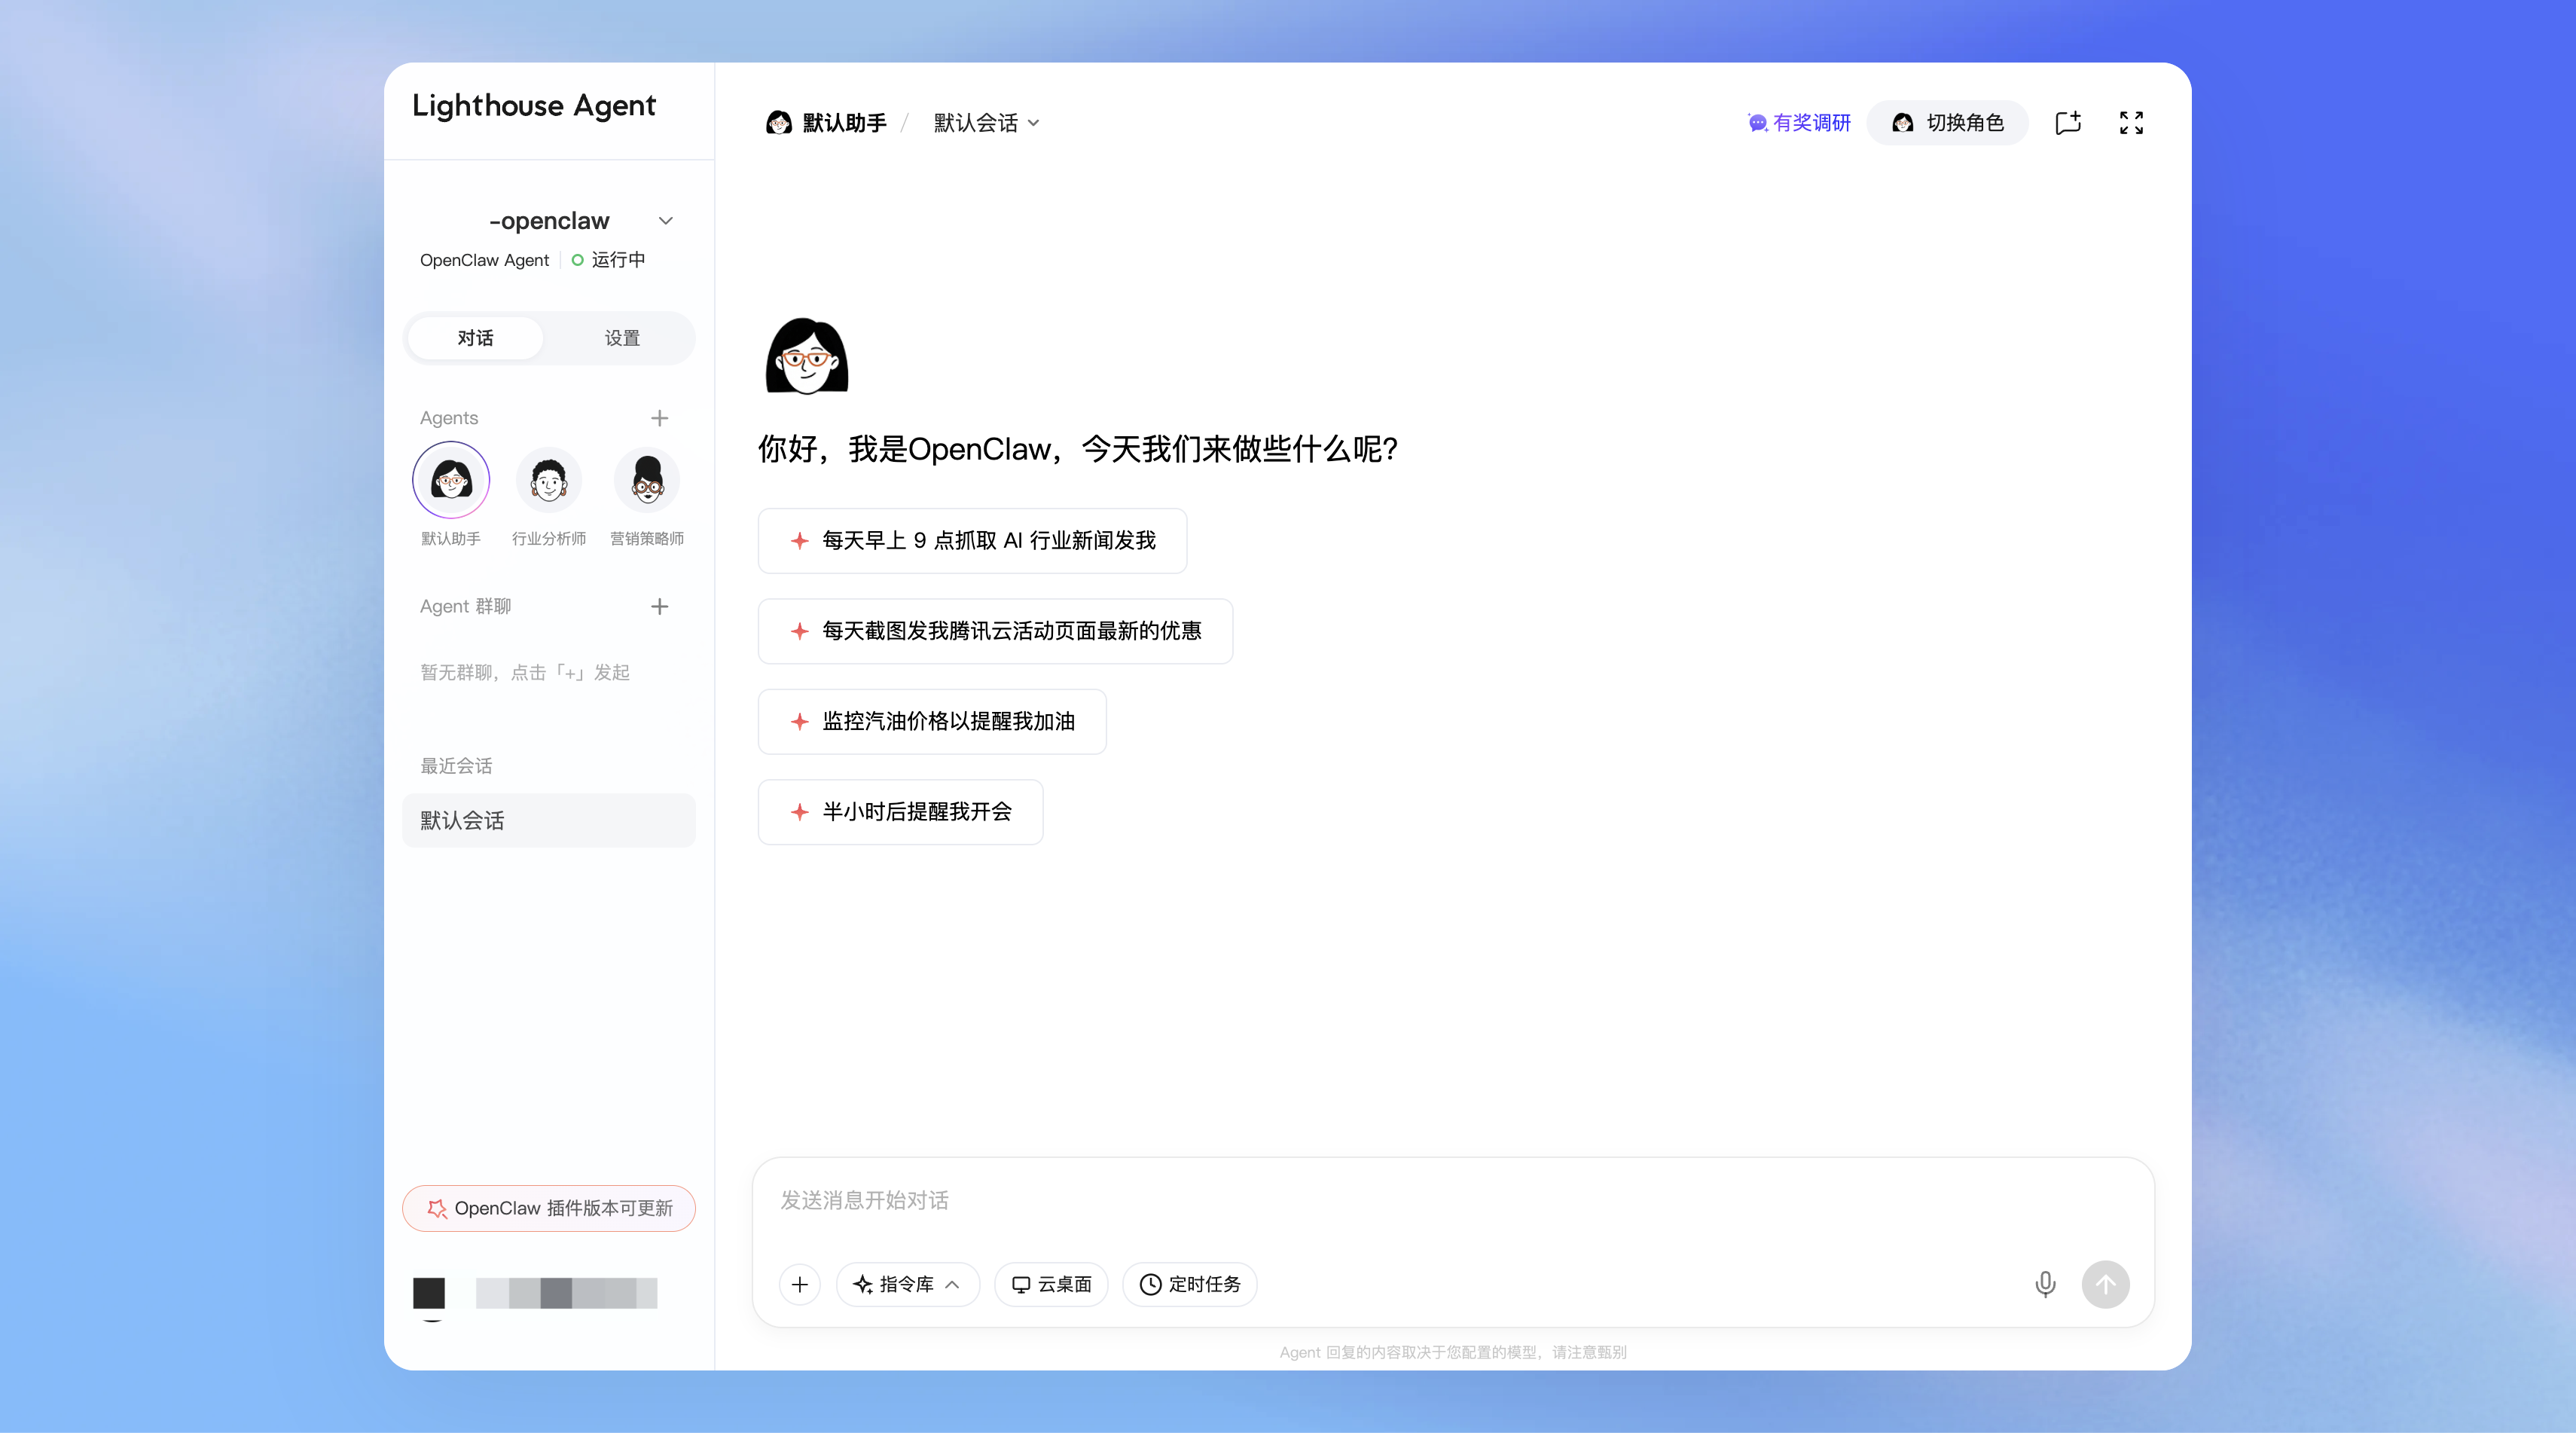
Task: Switch to the 设置 tab
Action: [622, 338]
